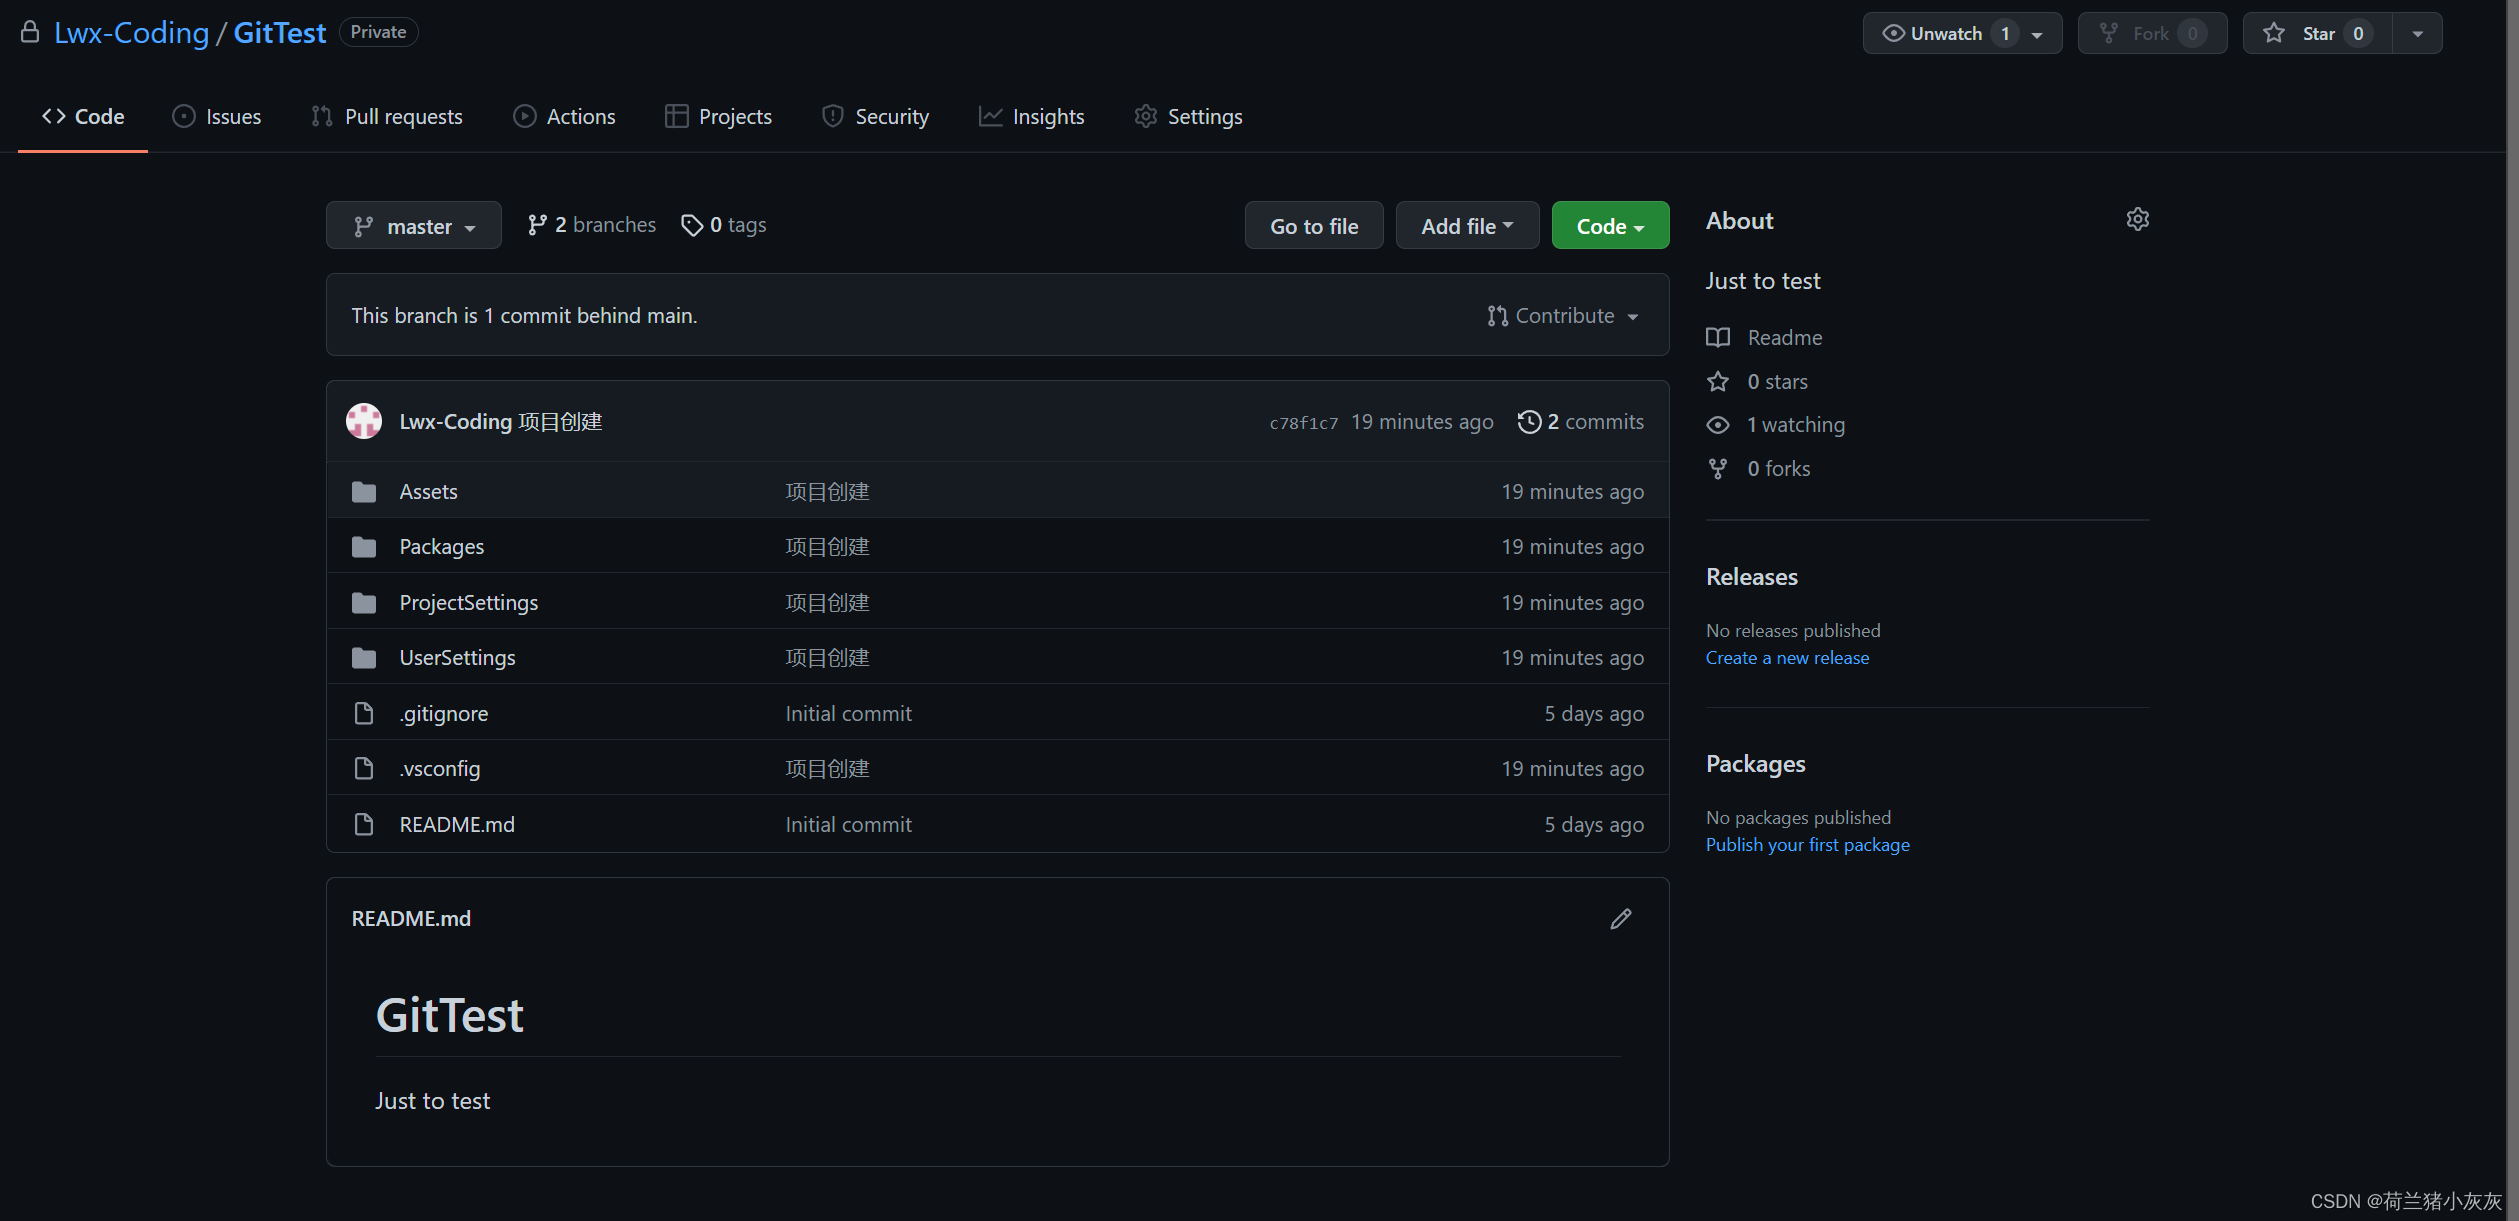Viewport: 2519px width, 1221px height.
Task: Click the private repository lock icon
Action: point(30,32)
